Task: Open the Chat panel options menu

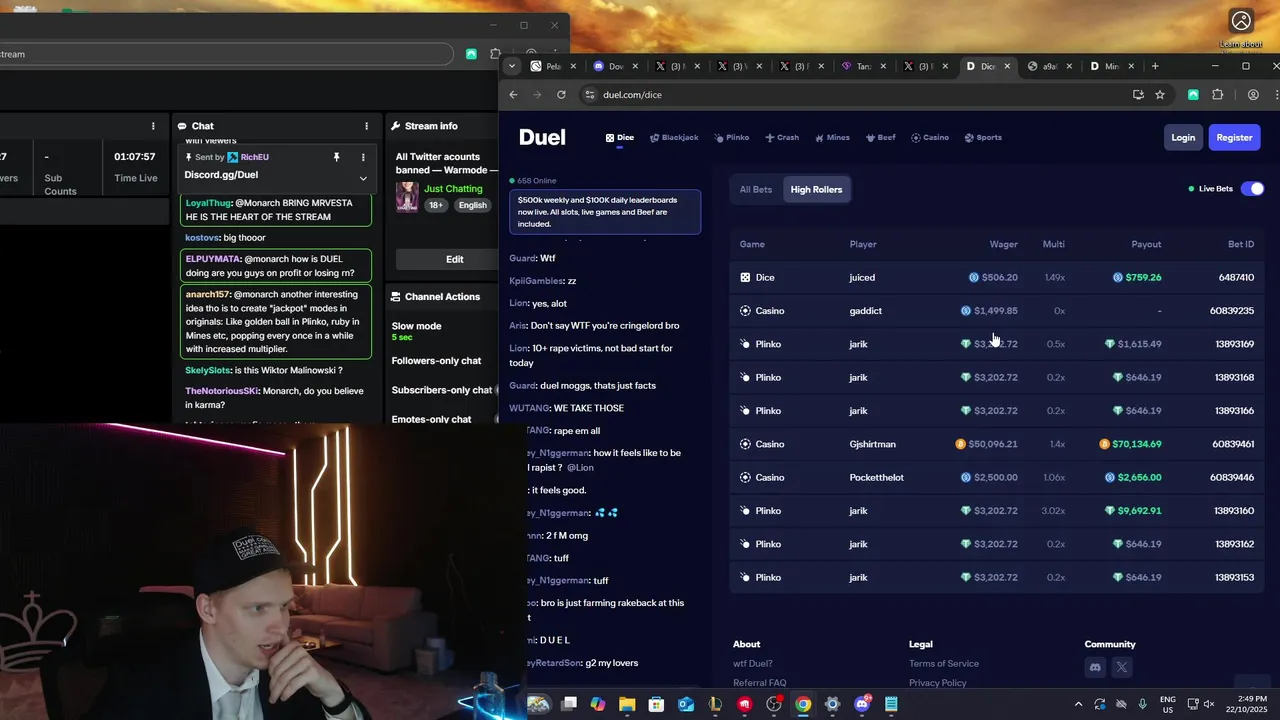Action: 366,126
